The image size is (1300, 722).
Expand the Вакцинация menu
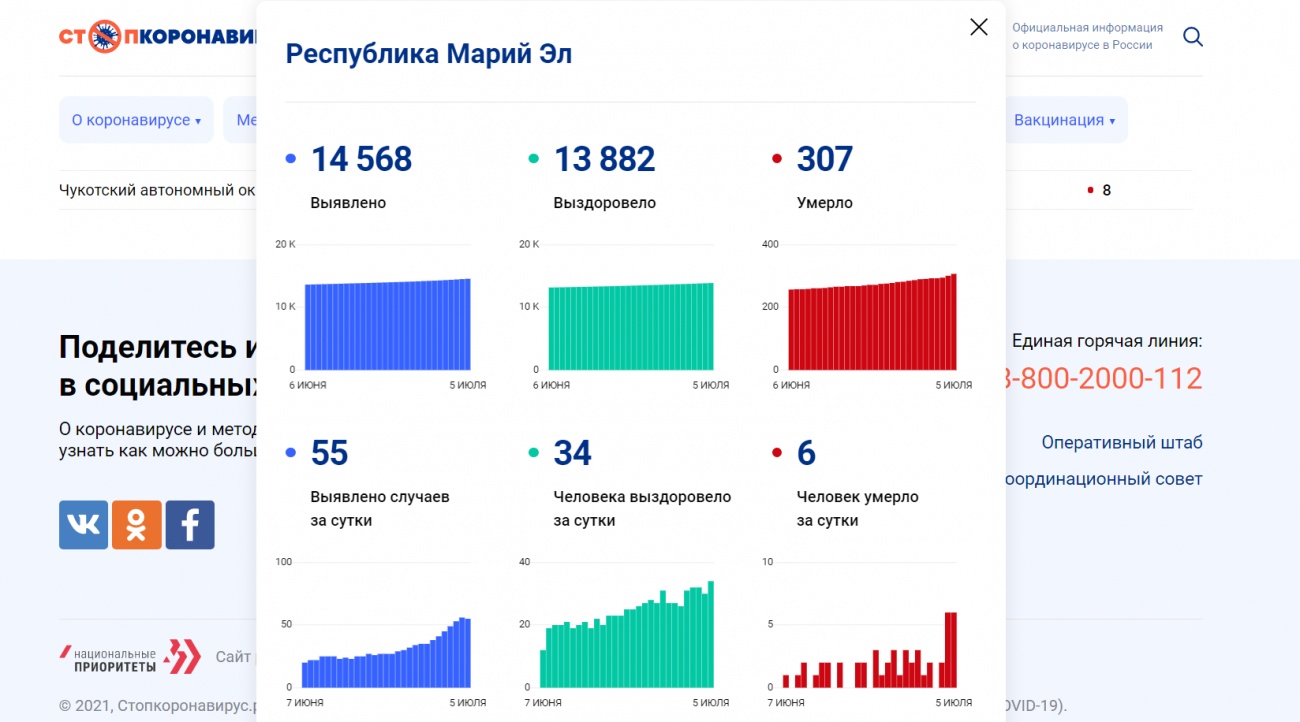pos(1064,120)
